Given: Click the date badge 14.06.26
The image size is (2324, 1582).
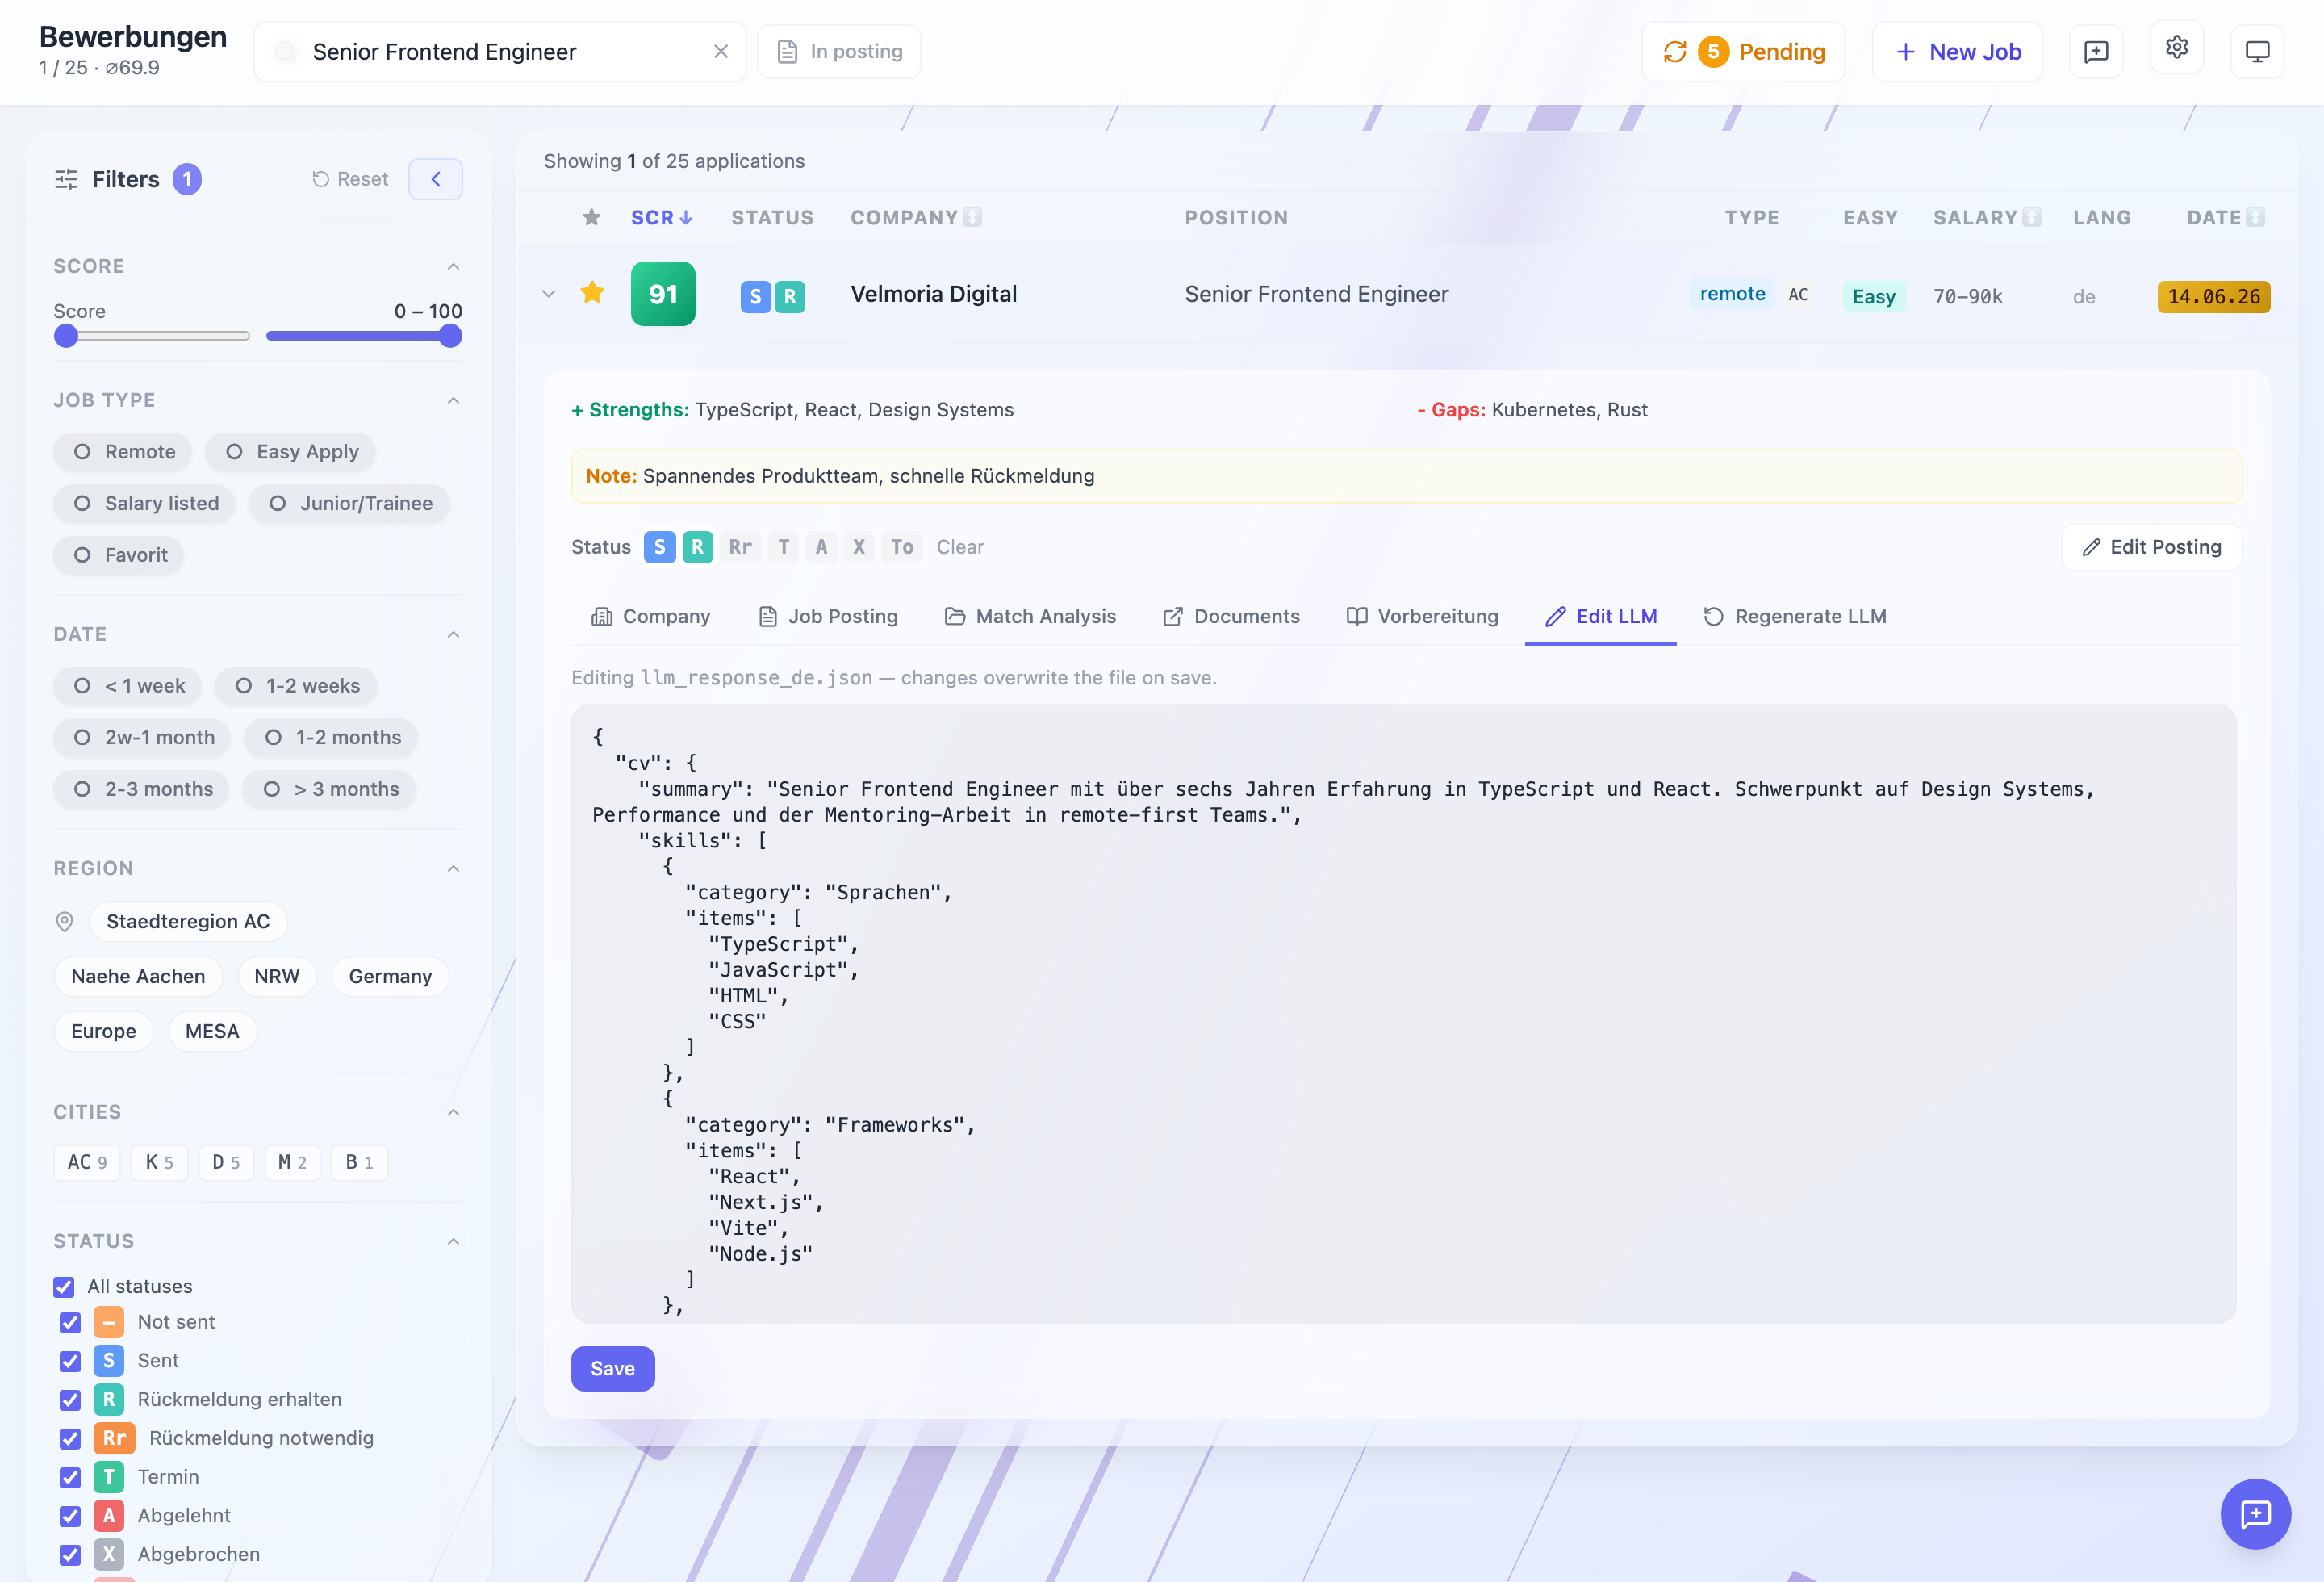Looking at the screenshot, I should pos(2213,296).
